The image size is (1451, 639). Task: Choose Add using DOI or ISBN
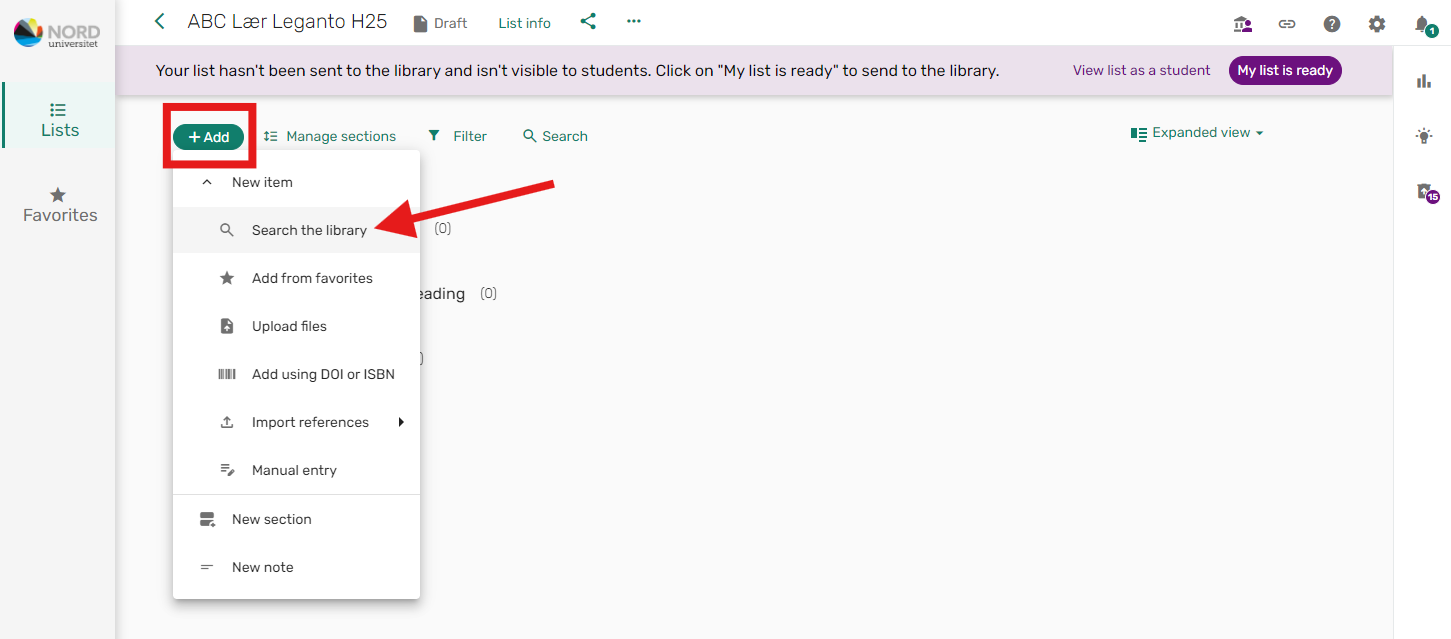(296, 374)
